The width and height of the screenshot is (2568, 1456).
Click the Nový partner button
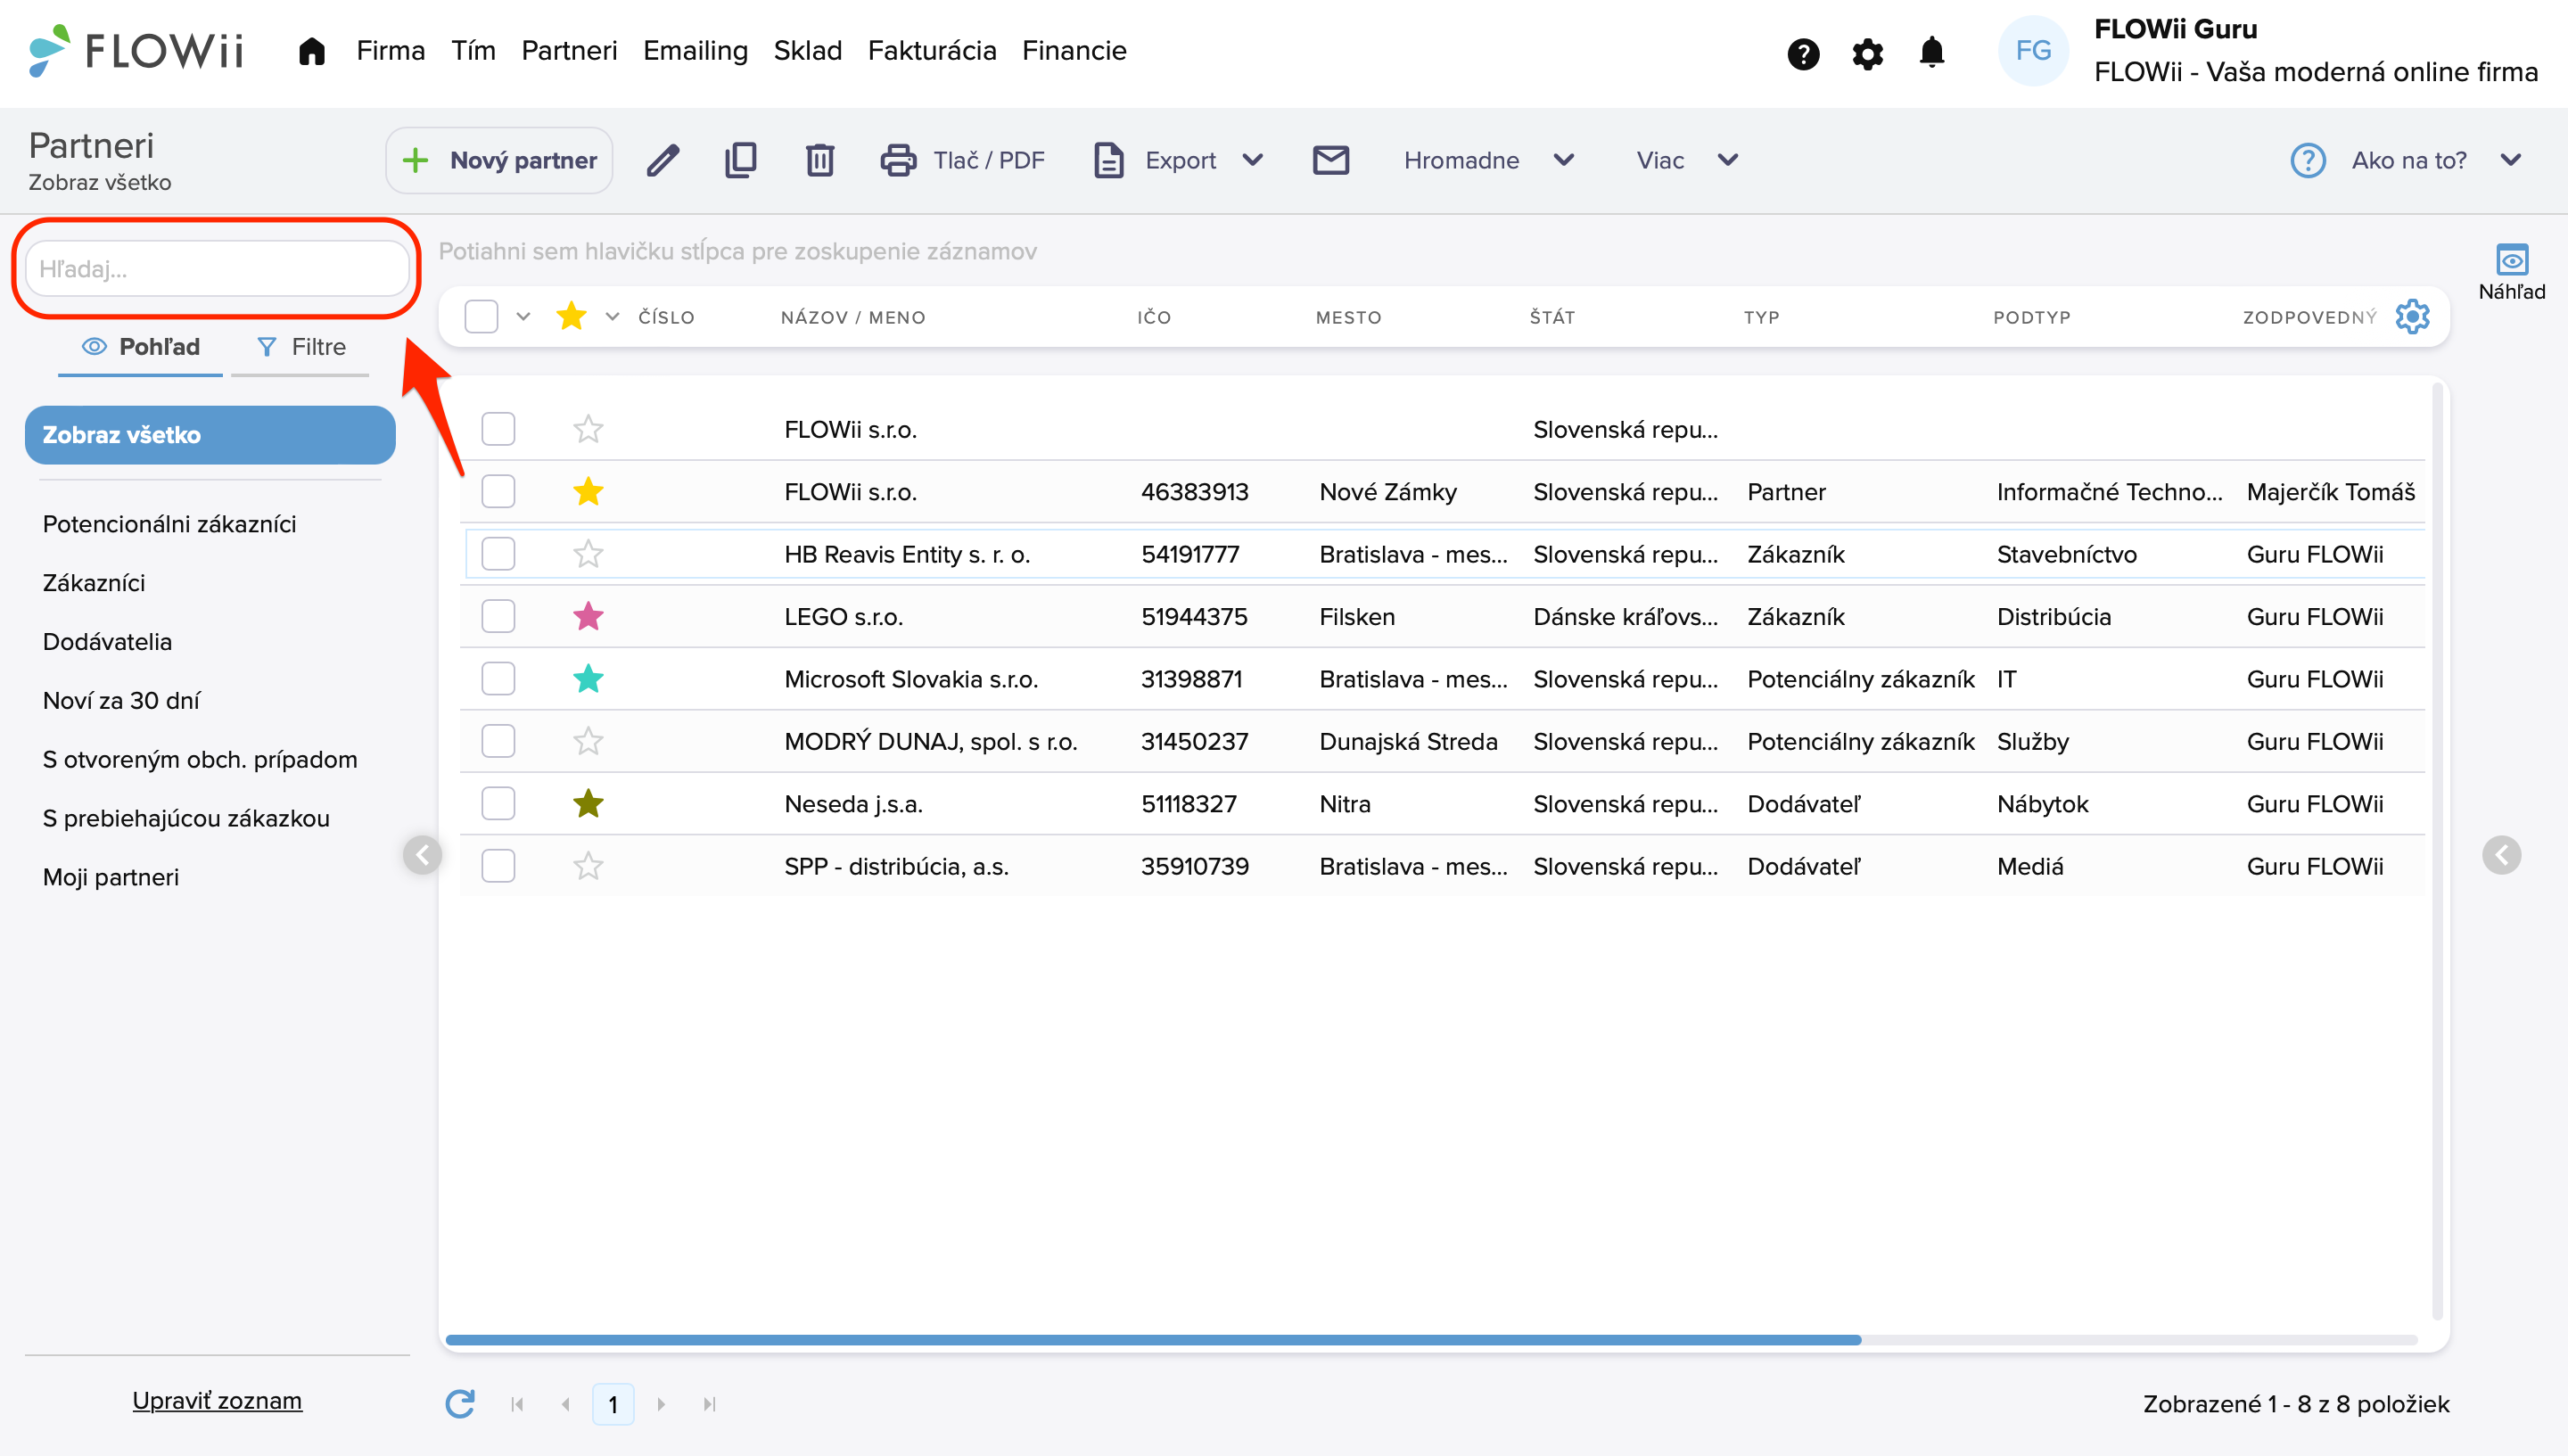pyautogui.click(x=499, y=160)
